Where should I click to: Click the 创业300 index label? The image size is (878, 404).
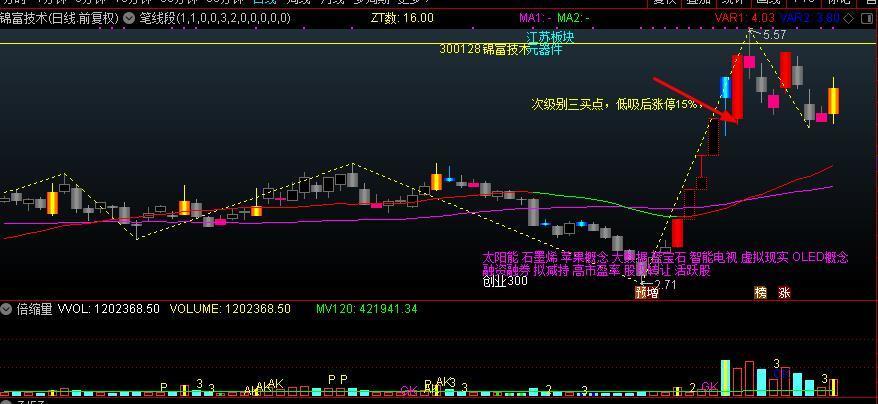click(x=505, y=281)
